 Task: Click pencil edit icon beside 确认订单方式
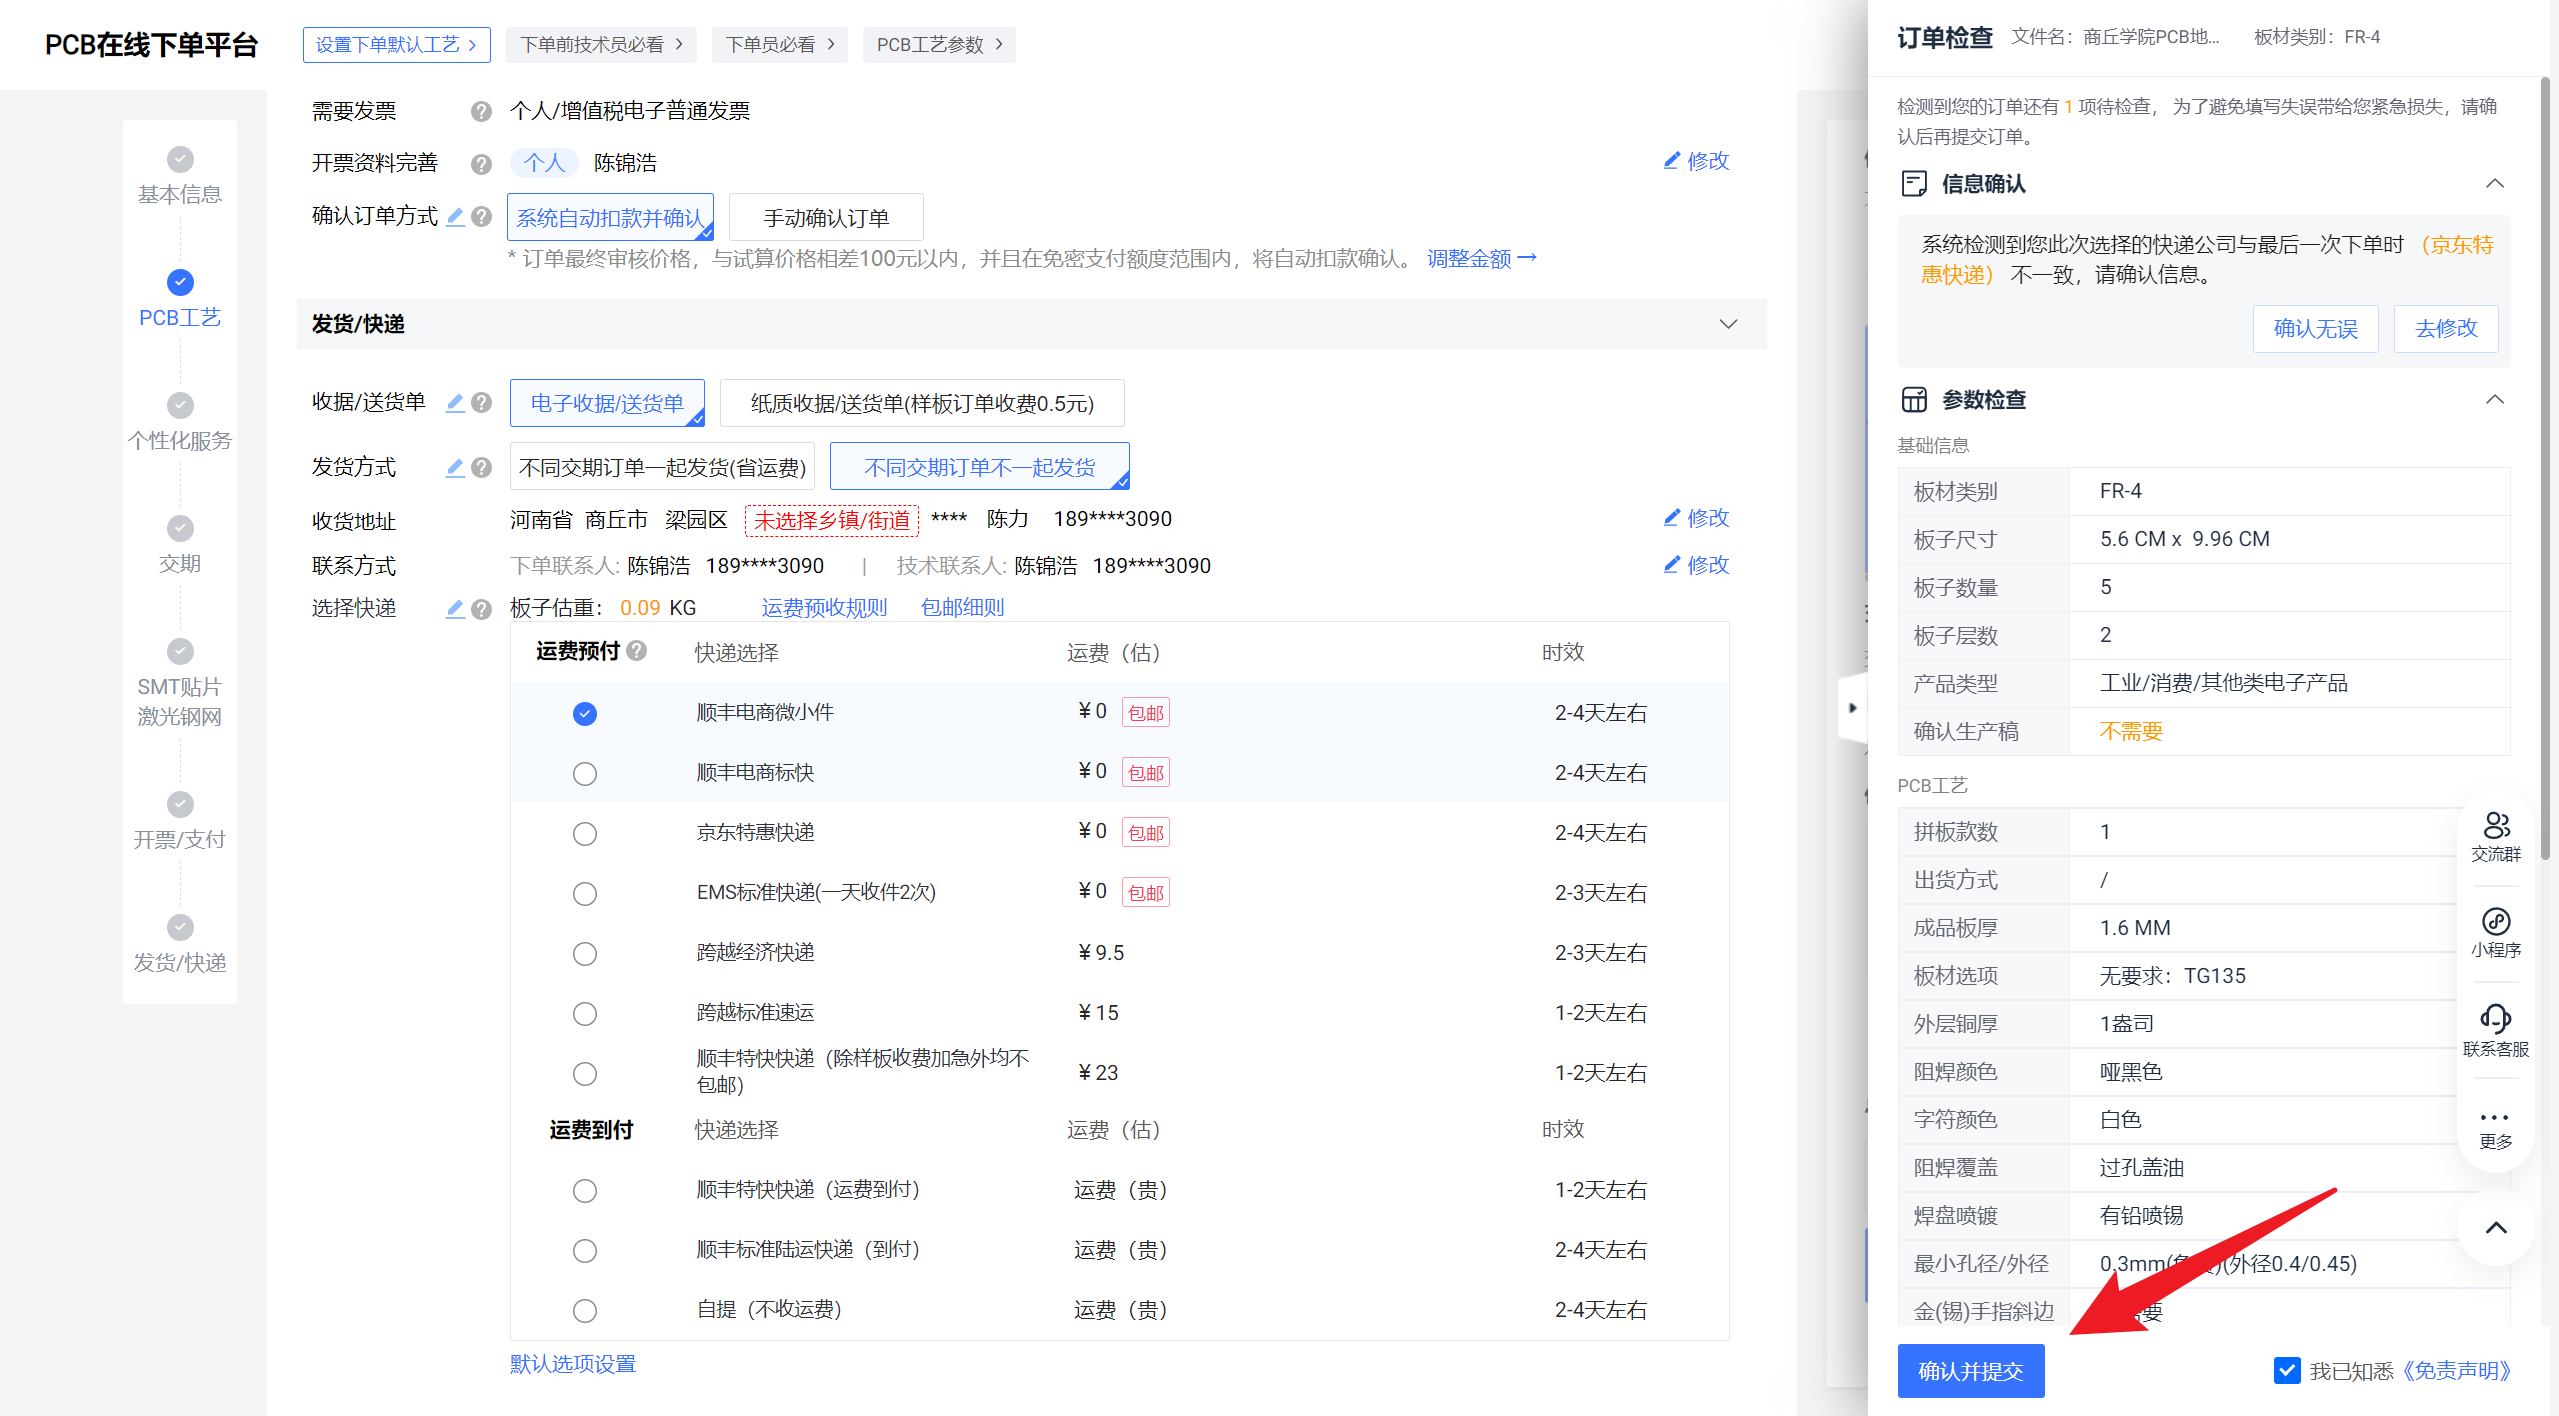pyautogui.click(x=455, y=216)
